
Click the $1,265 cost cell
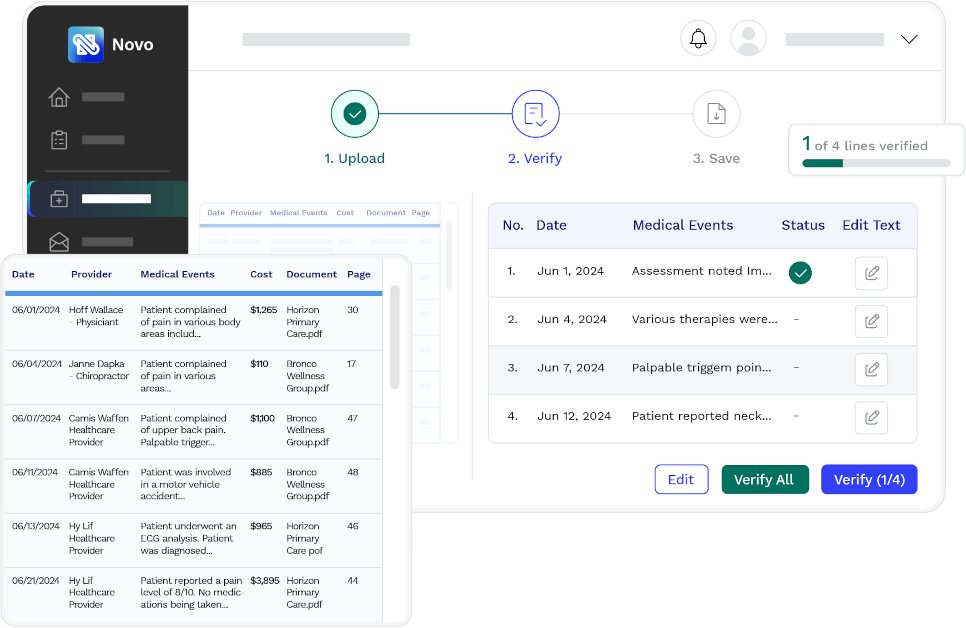pos(263,310)
